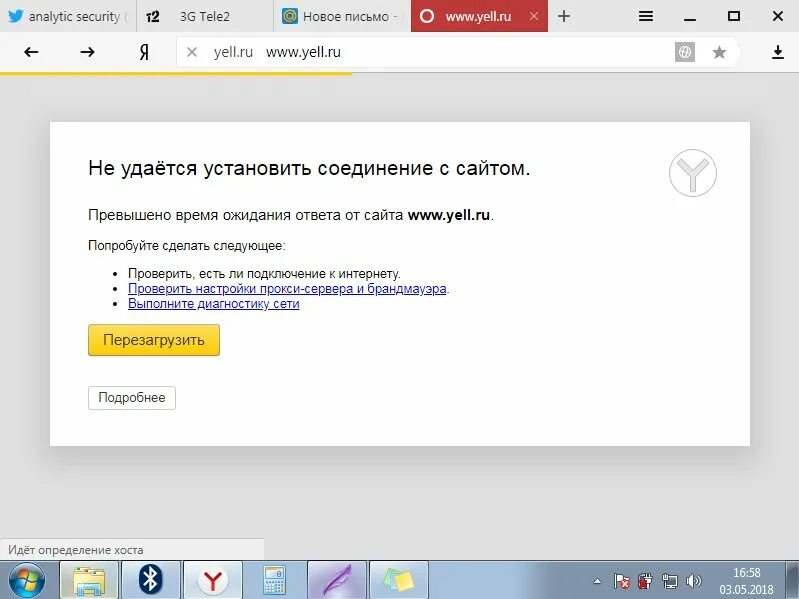Open File Explorer from the taskbar
The height and width of the screenshot is (599, 799).
pyautogui.click(x=89, y=580)
